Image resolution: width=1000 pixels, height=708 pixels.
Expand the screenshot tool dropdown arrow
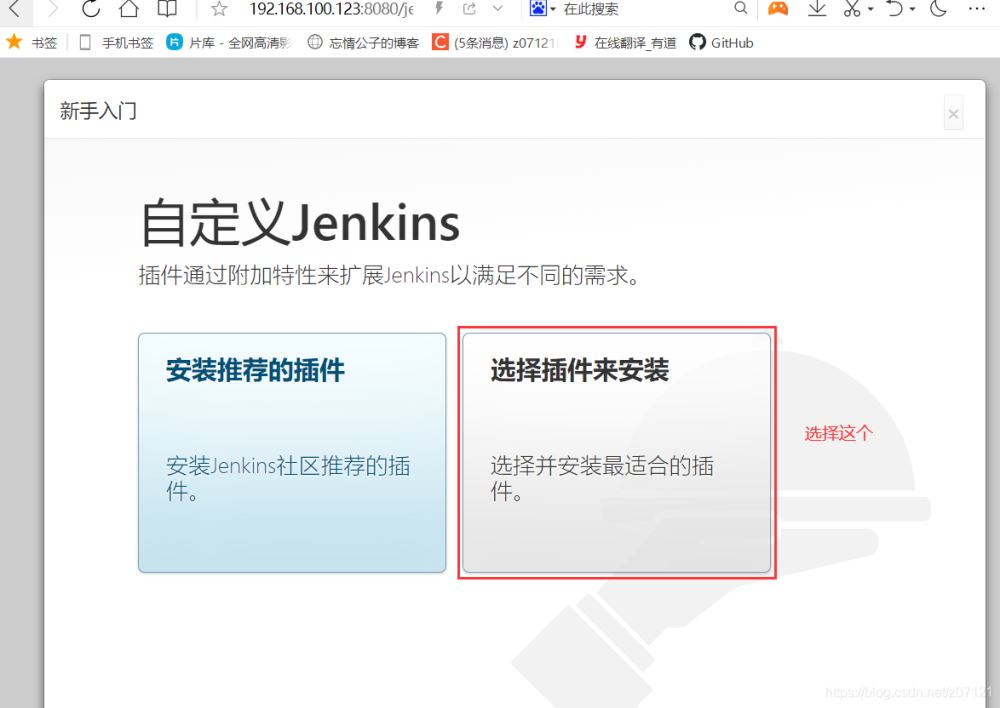click(871, 9)
